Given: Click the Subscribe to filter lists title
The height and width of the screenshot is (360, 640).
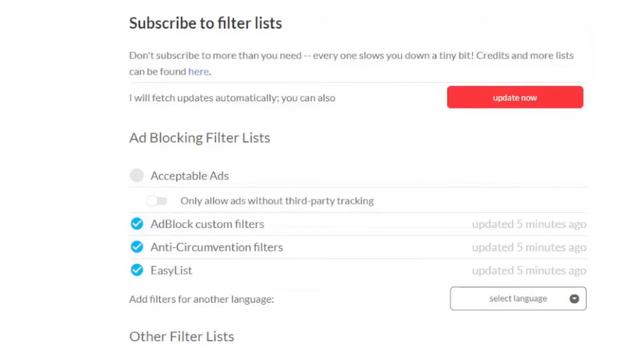Looking at the screenshot, I should [205, 23].
